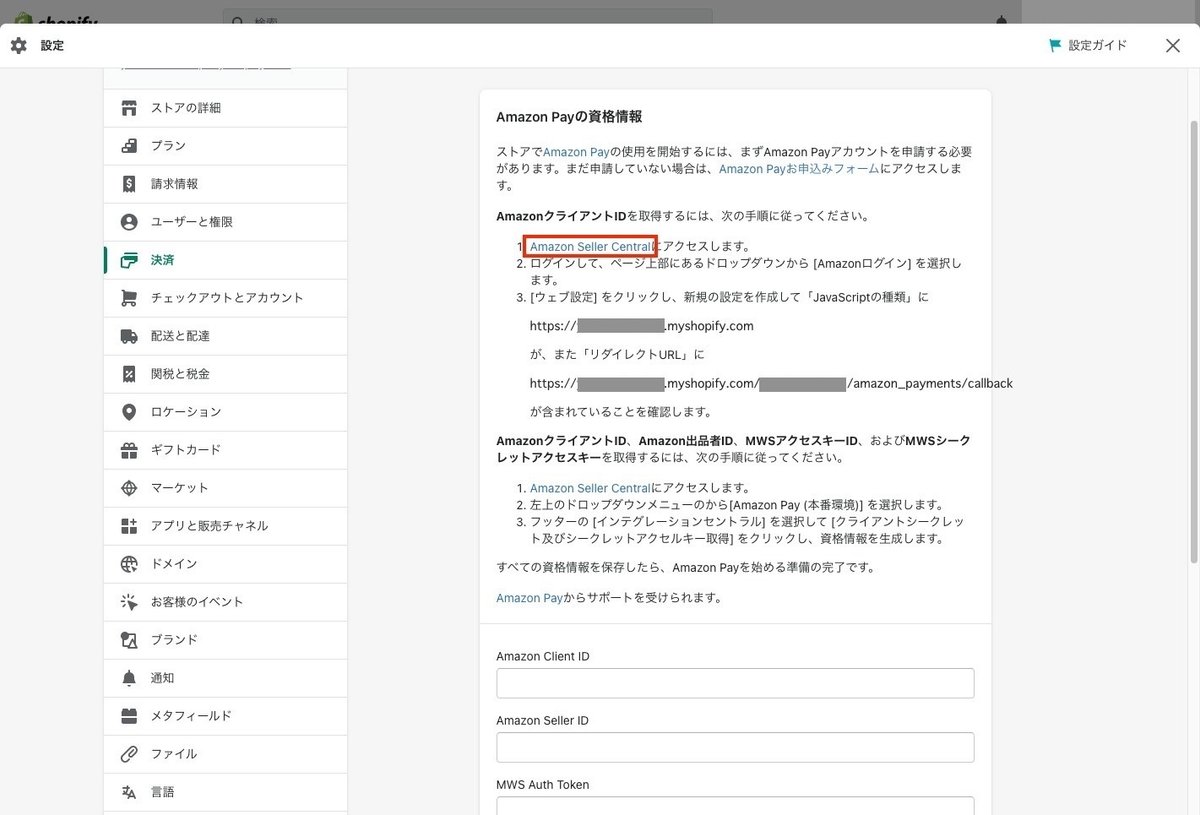
Task: Click the ギフトカード label in the sidebar
Action: [x=186, y=450]
